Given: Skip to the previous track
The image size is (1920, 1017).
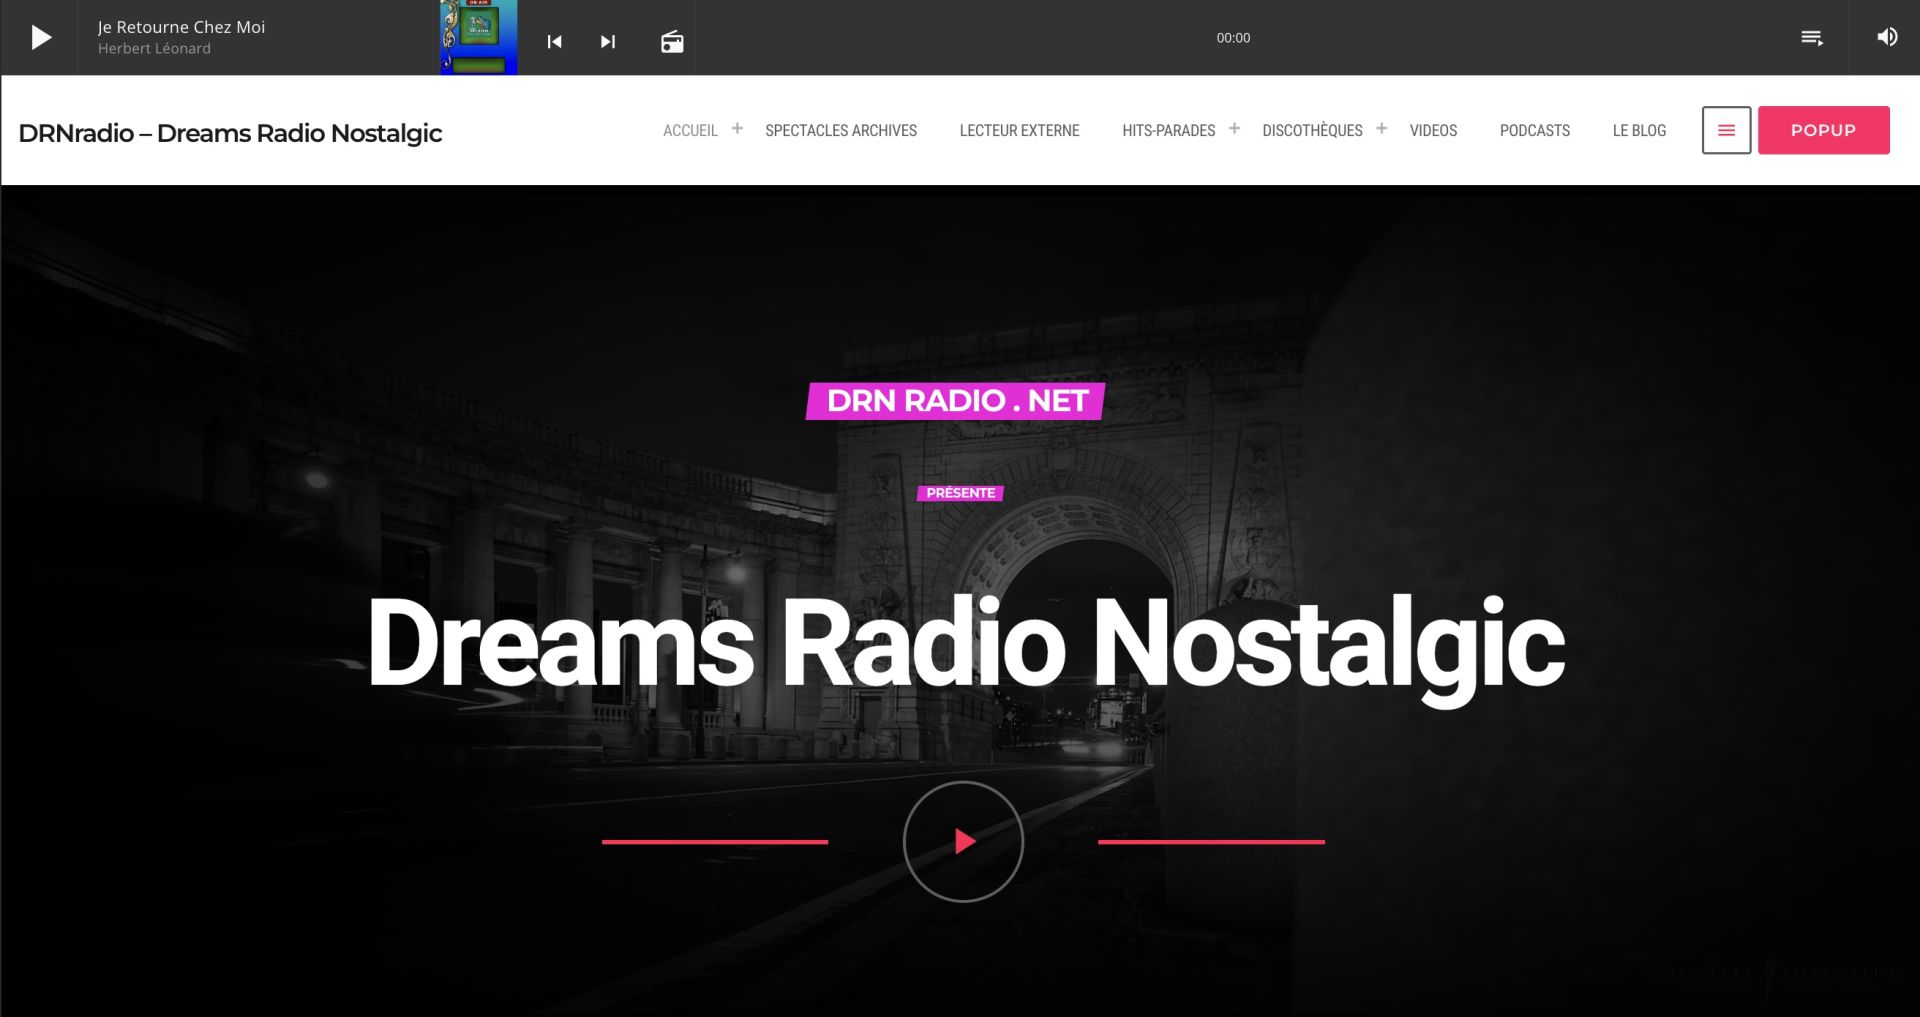Looking at the screenshot, I should 553,41.
